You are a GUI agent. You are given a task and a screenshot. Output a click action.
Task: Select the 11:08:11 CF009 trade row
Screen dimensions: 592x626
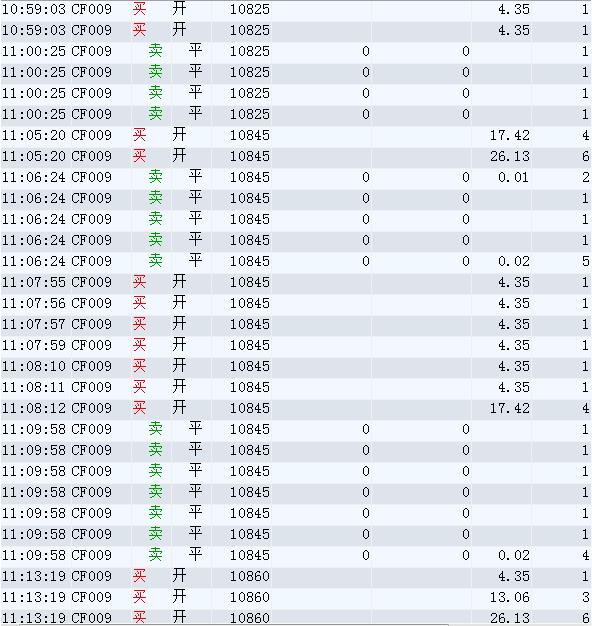coord(296,387)
